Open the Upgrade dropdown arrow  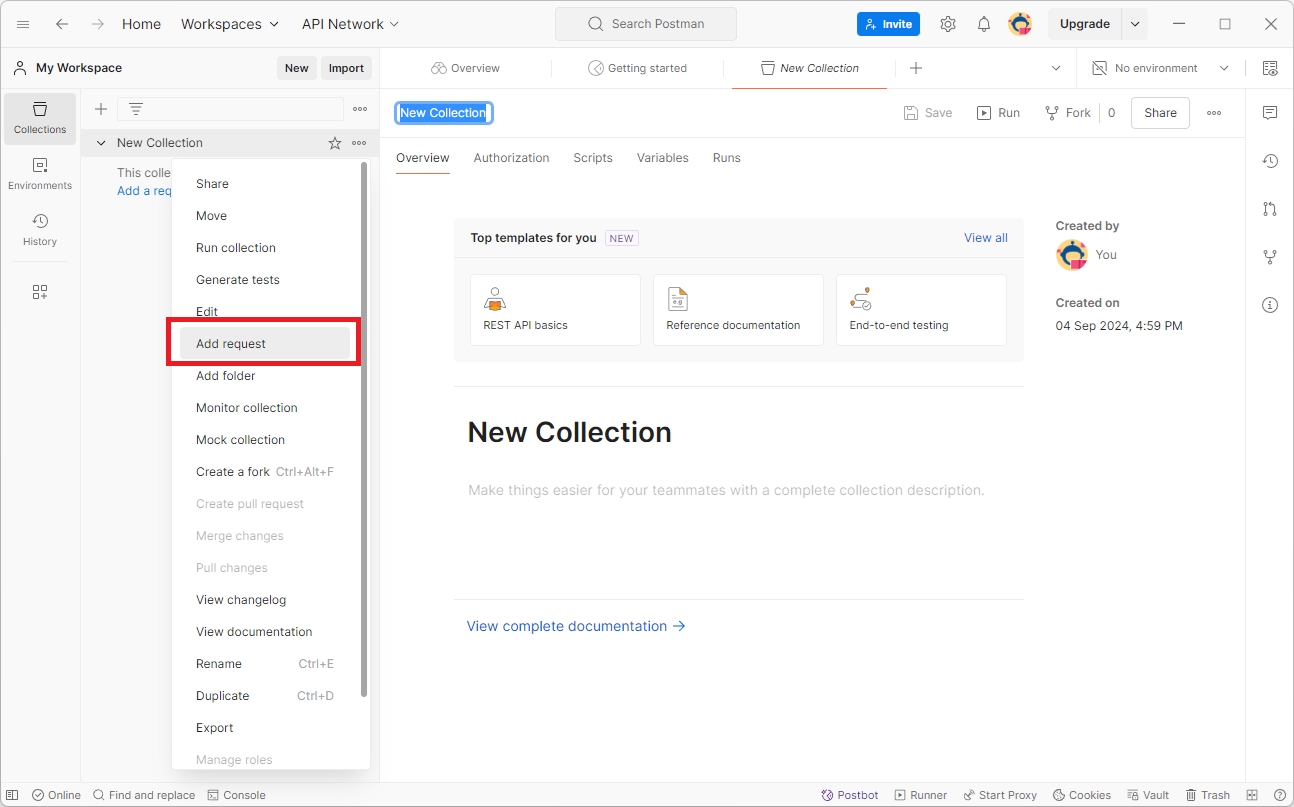pos(1135,24)
